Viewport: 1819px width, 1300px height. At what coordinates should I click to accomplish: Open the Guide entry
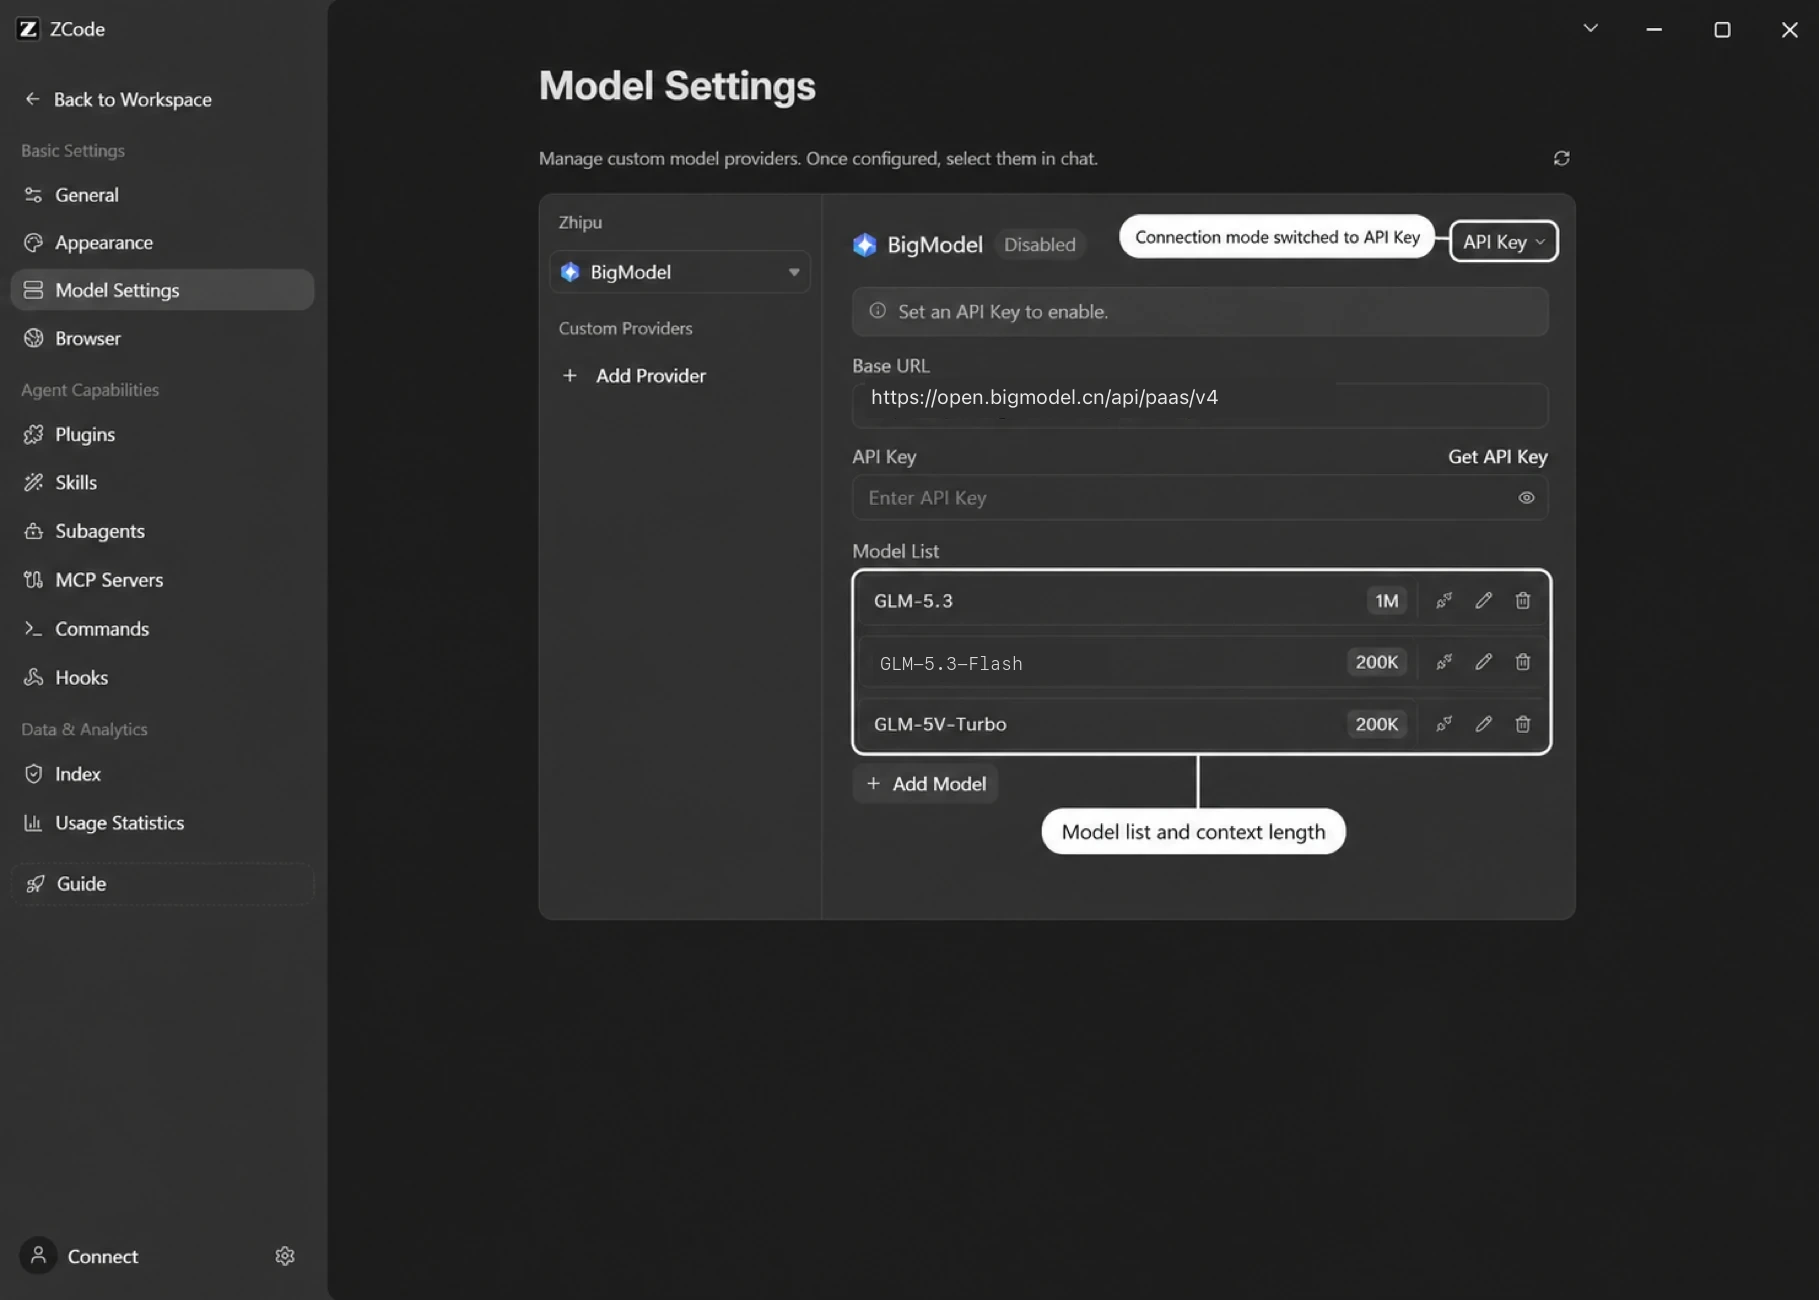coord(162,884)
